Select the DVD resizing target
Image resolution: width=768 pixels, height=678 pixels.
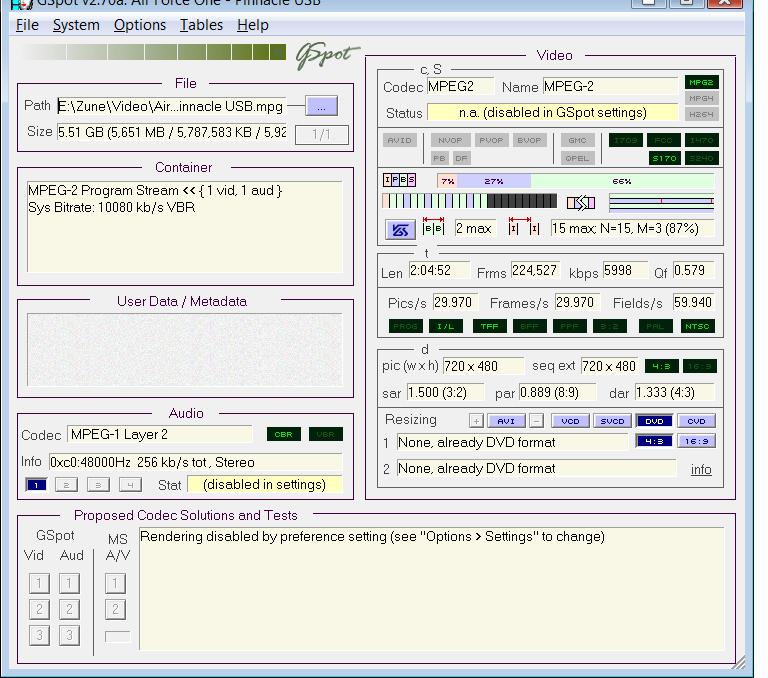pos(655,421)
